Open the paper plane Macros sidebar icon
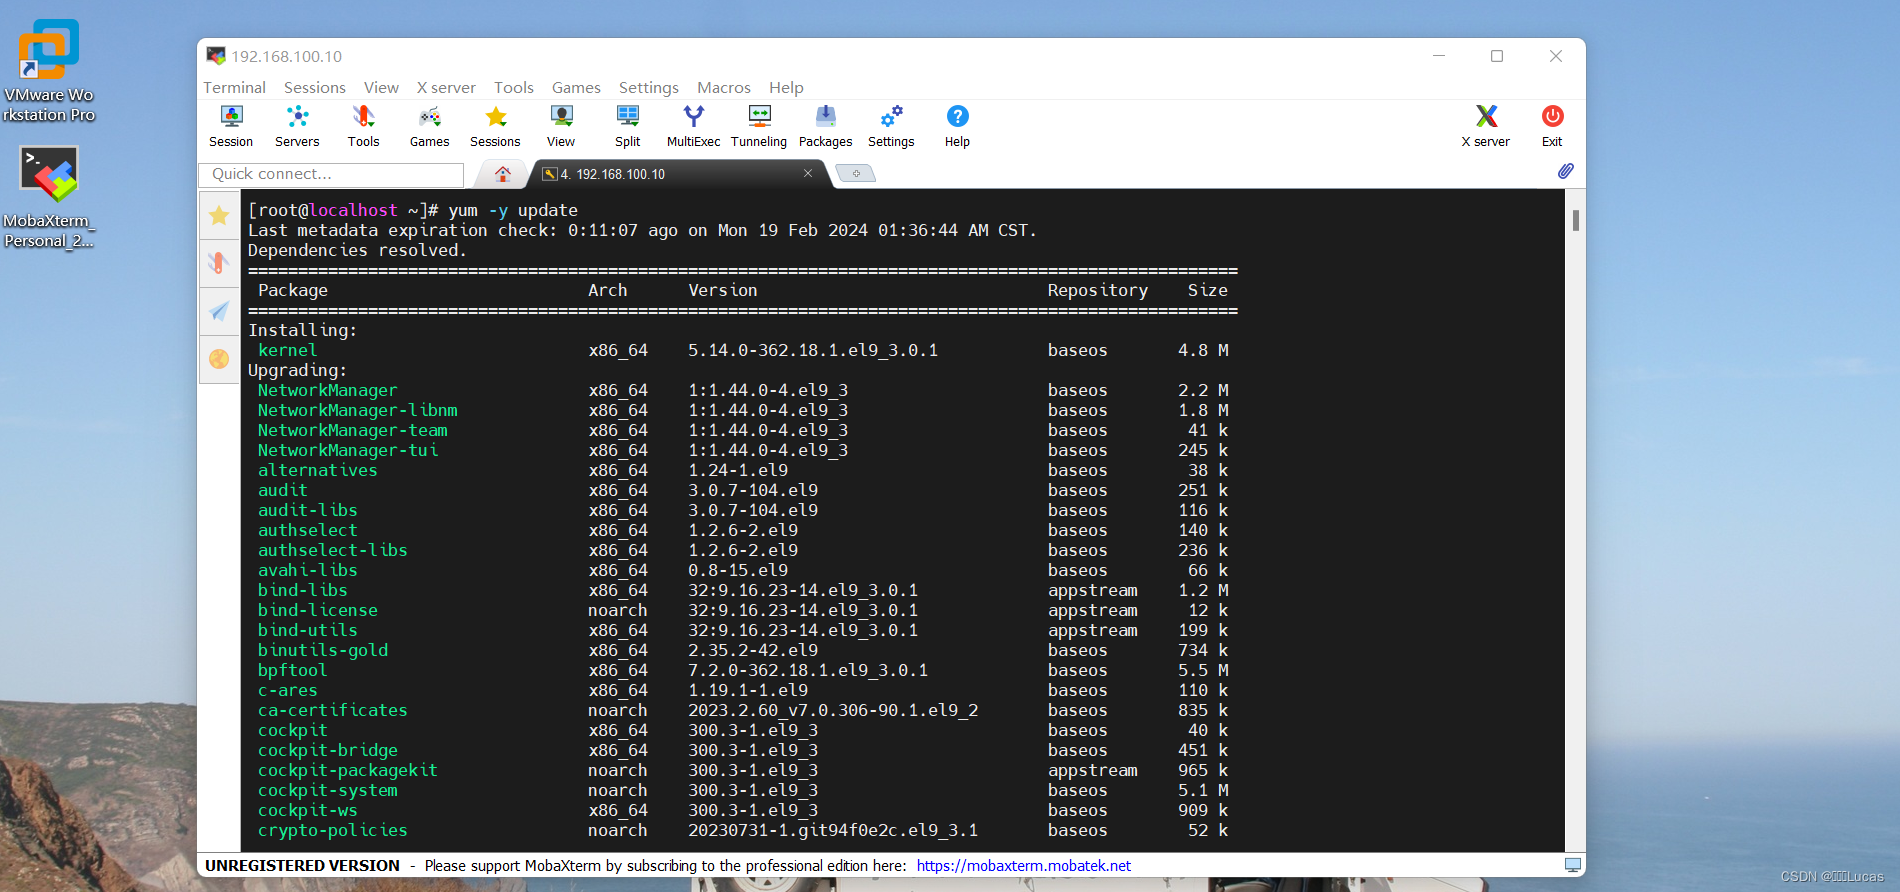This screenshot has height=892, width=1900. coord(219,311)
